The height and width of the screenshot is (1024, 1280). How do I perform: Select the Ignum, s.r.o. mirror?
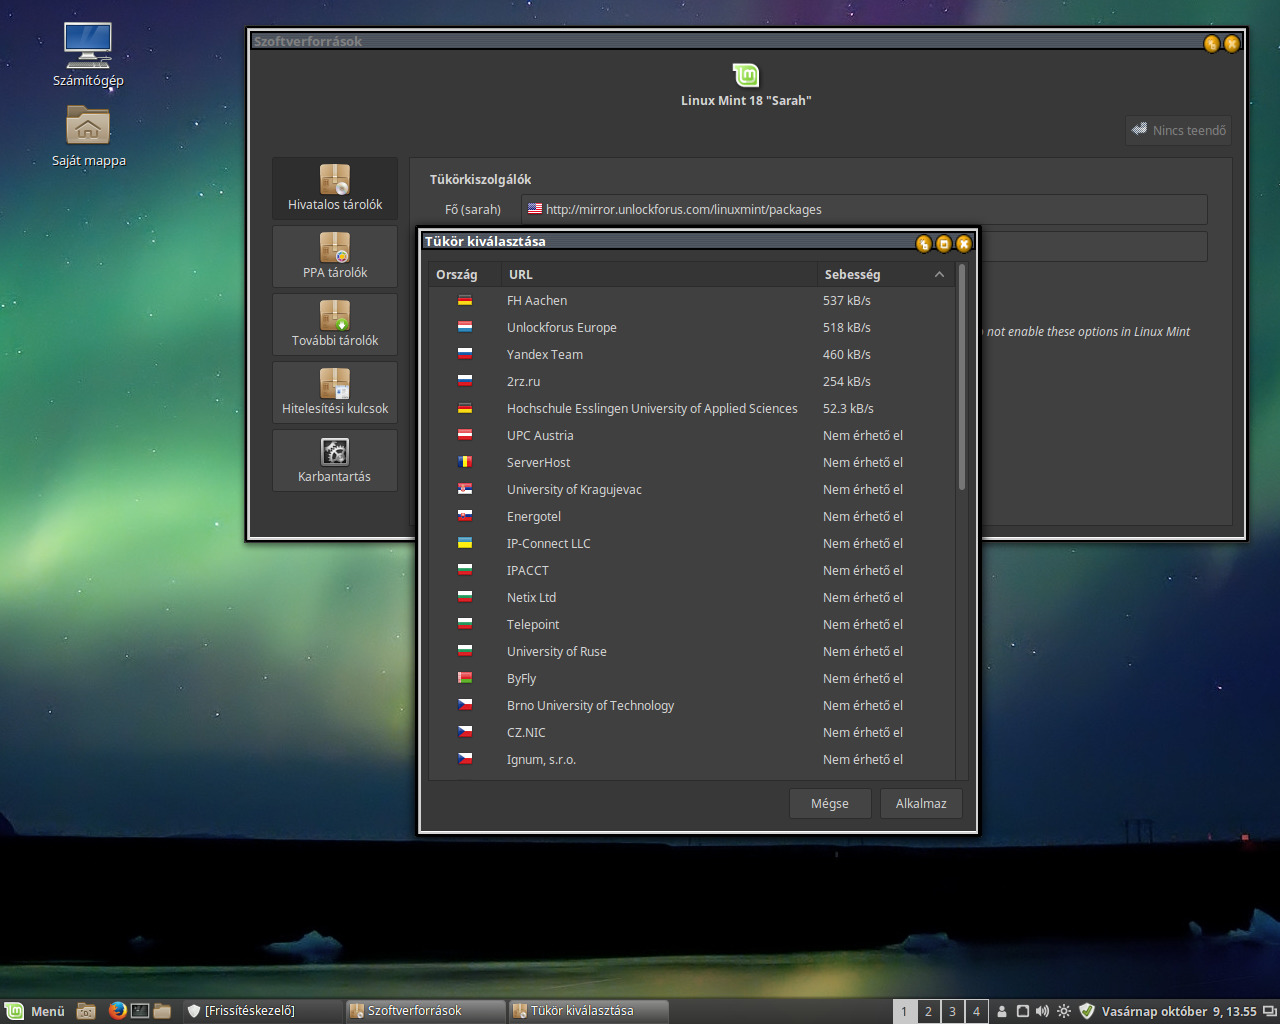[x=691, y=759]
